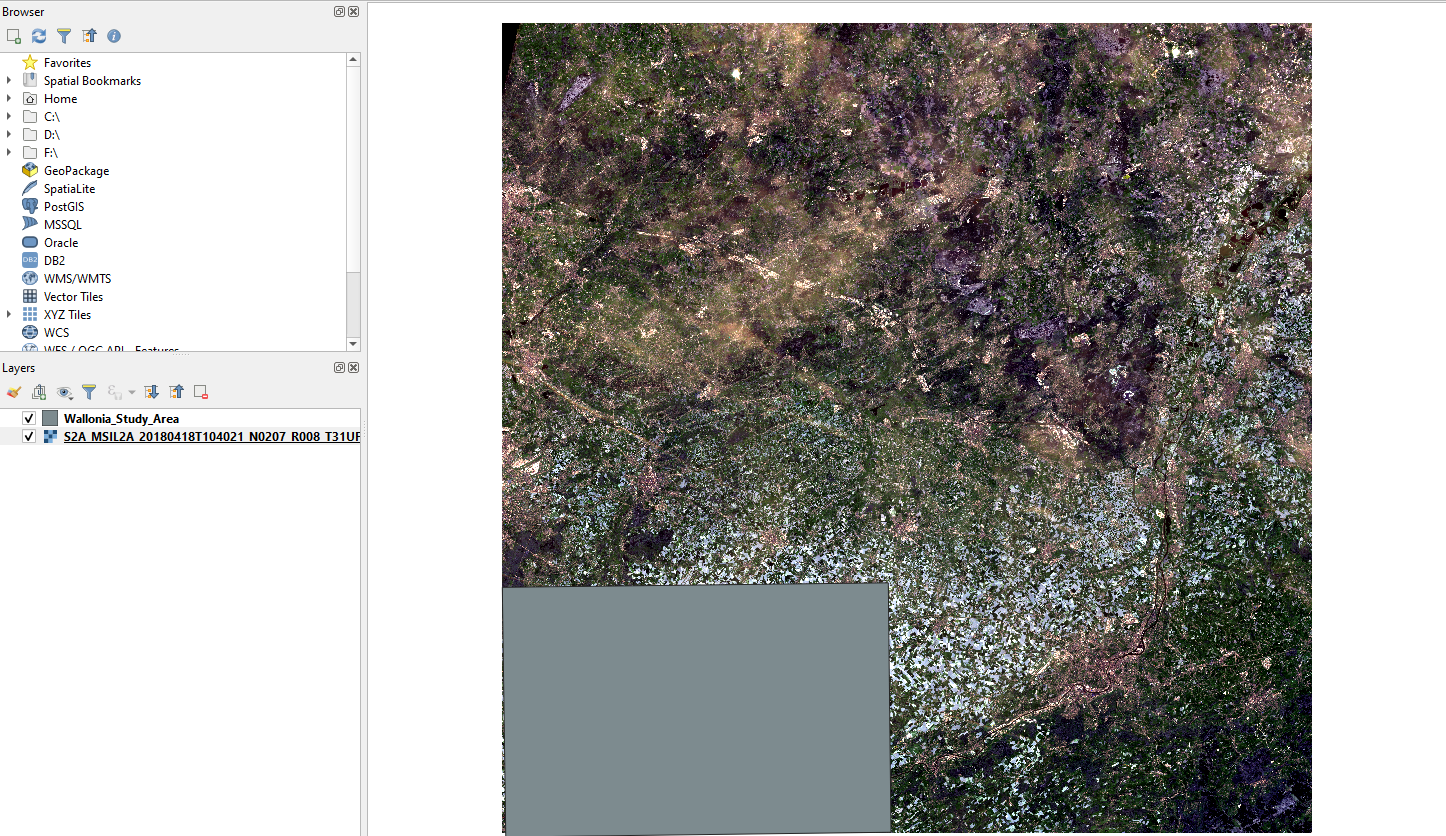Click the PostGIS elephant icon

point(30,207)
